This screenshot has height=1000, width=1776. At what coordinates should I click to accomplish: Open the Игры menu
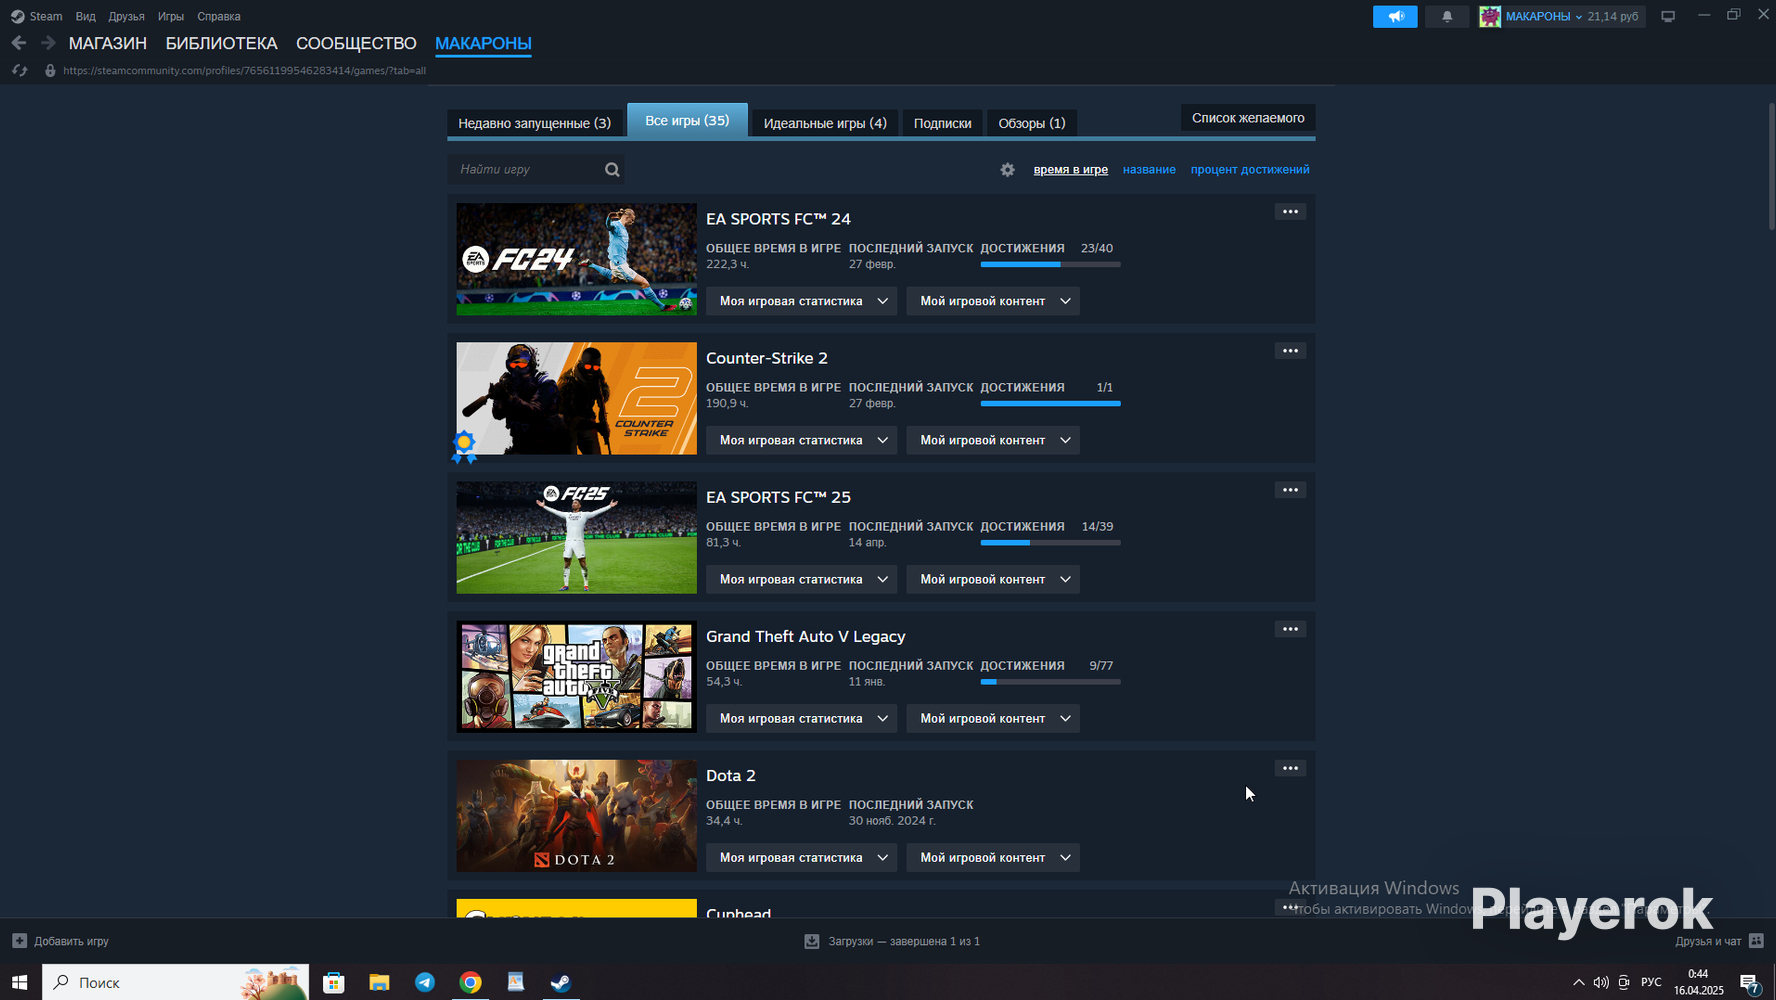coord(171,16)
